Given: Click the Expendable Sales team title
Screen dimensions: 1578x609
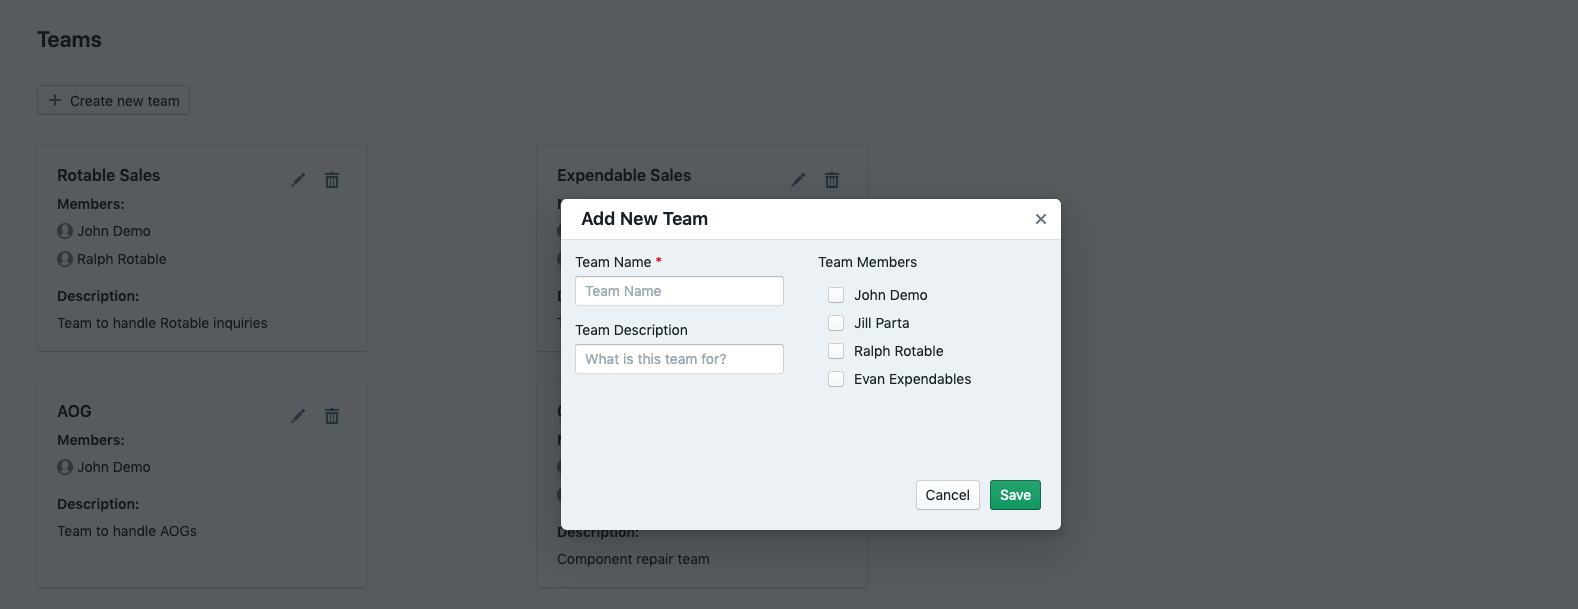Looking at the screenshot, I should tap(624, 175).
